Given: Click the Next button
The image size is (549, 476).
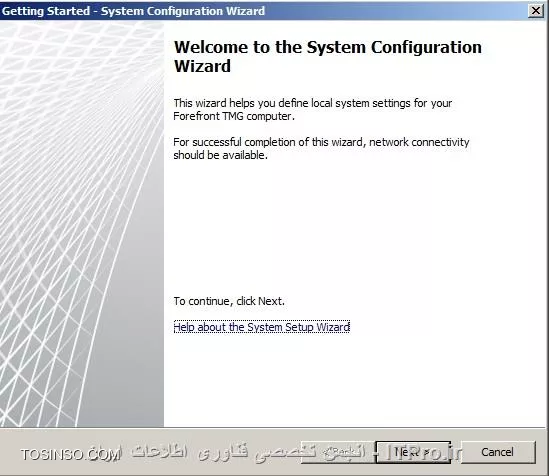Looking at the screenshot, I should [x=413, y=452].
